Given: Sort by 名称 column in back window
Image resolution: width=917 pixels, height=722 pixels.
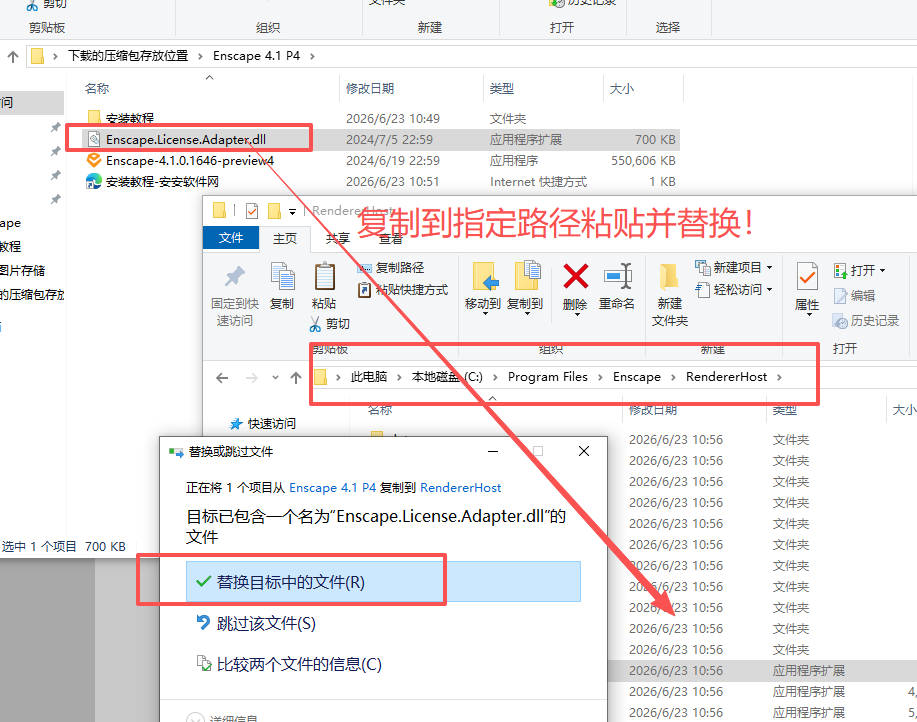Looking at the screenshot, I should point(97,88).
